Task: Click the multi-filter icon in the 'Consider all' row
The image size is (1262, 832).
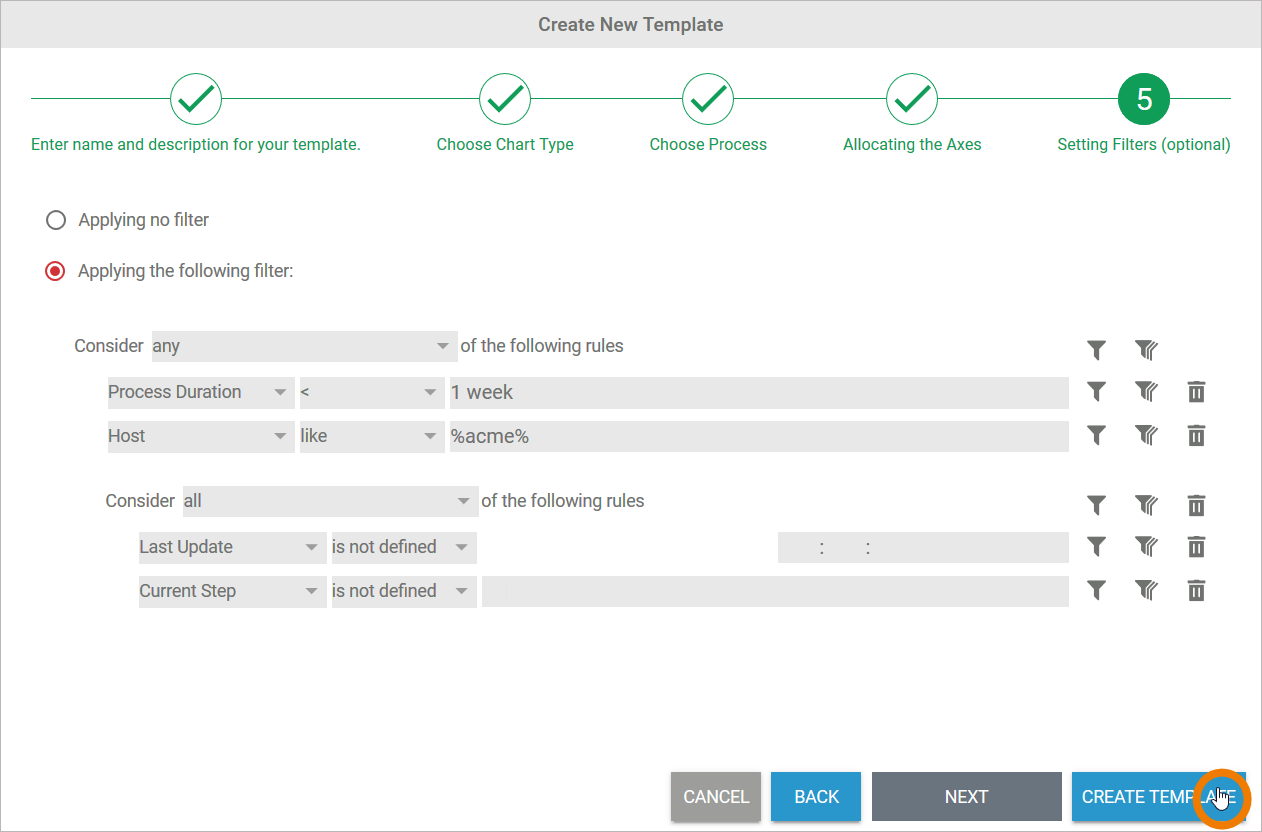Action: coord(1146,505)
